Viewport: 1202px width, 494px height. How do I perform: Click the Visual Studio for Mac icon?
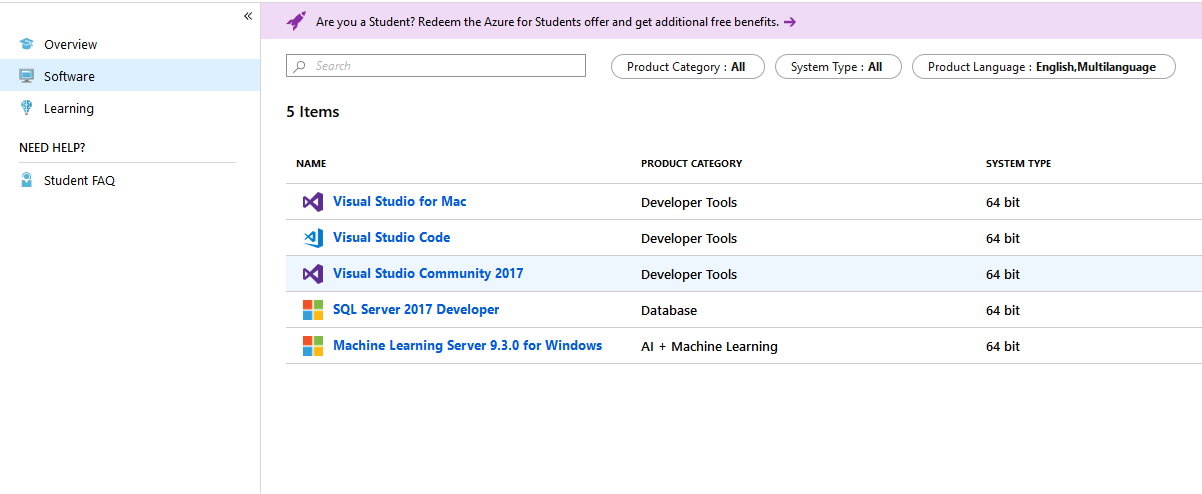click(x=313, y=202)
